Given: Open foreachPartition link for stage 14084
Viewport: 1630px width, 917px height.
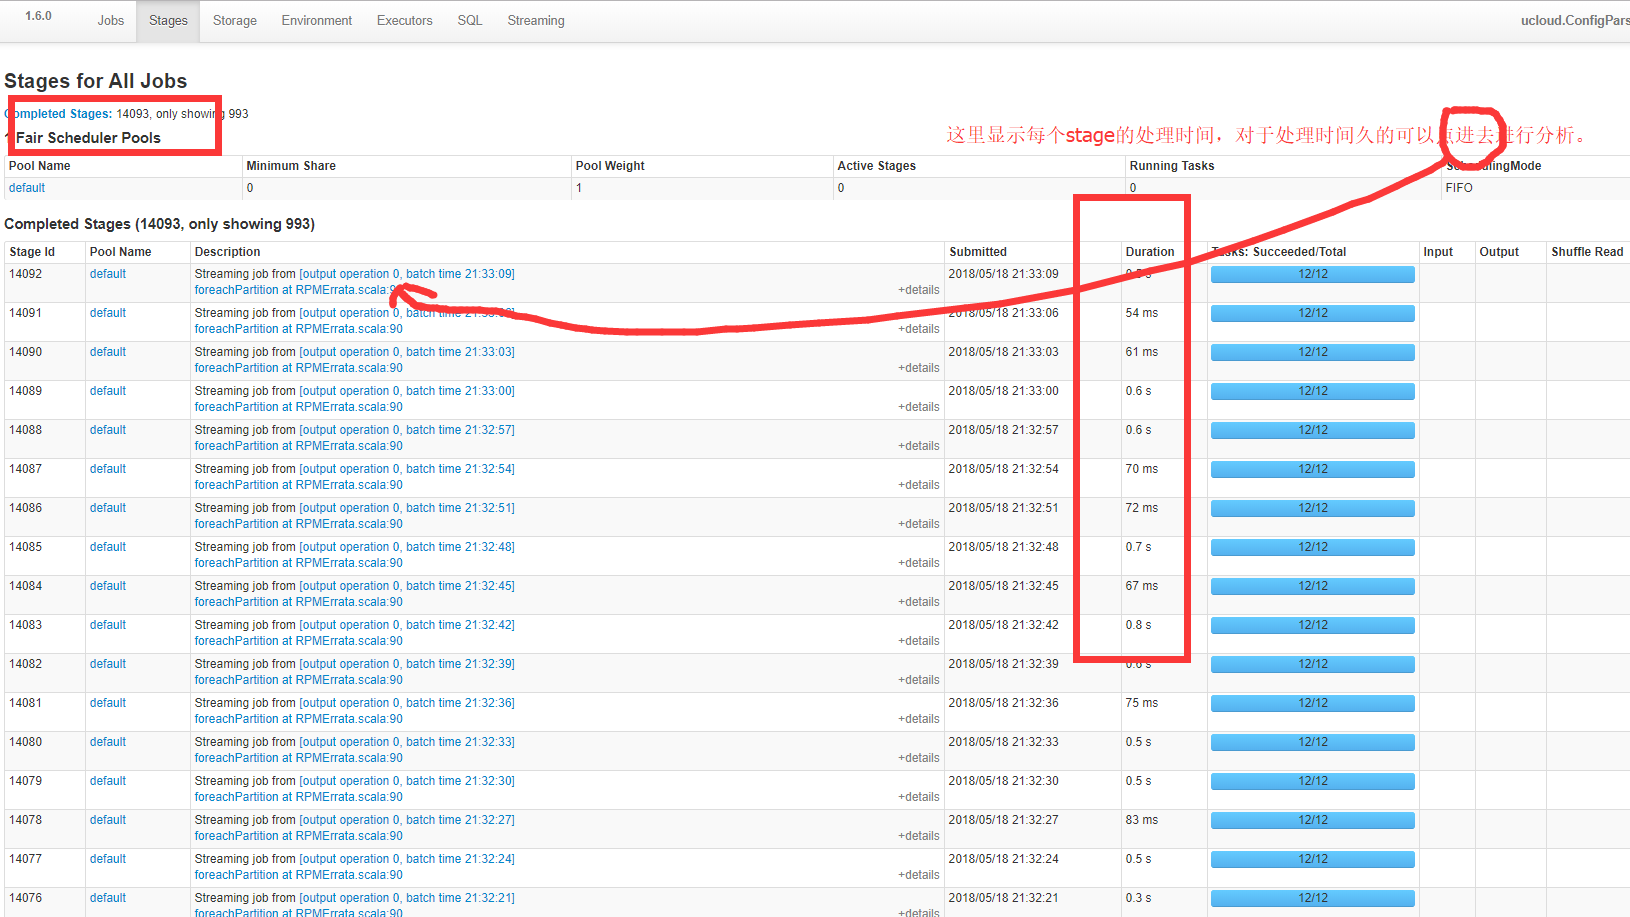Looking at the screenshot, I should [299, 602].
